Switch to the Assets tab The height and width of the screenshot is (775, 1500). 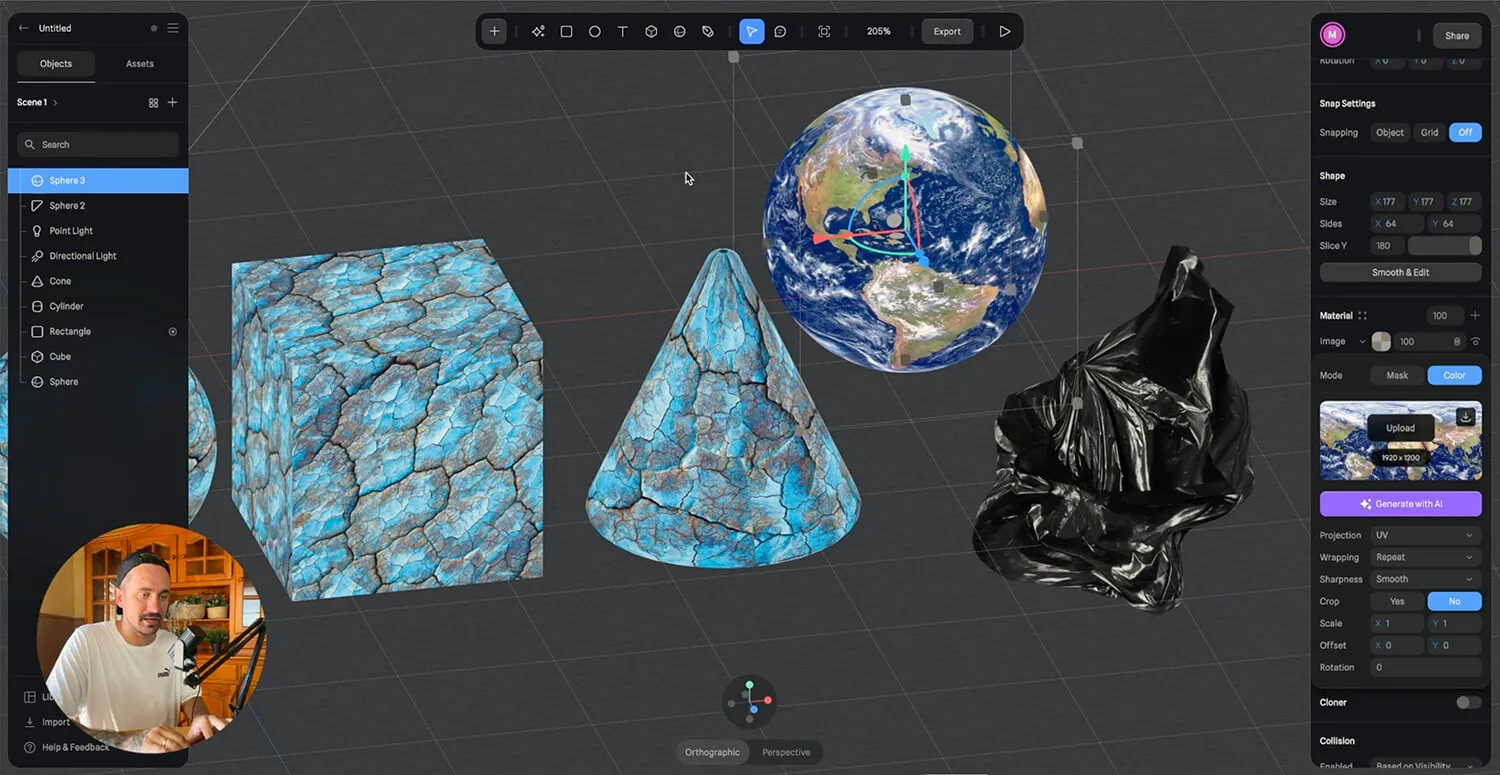[140, 64]
